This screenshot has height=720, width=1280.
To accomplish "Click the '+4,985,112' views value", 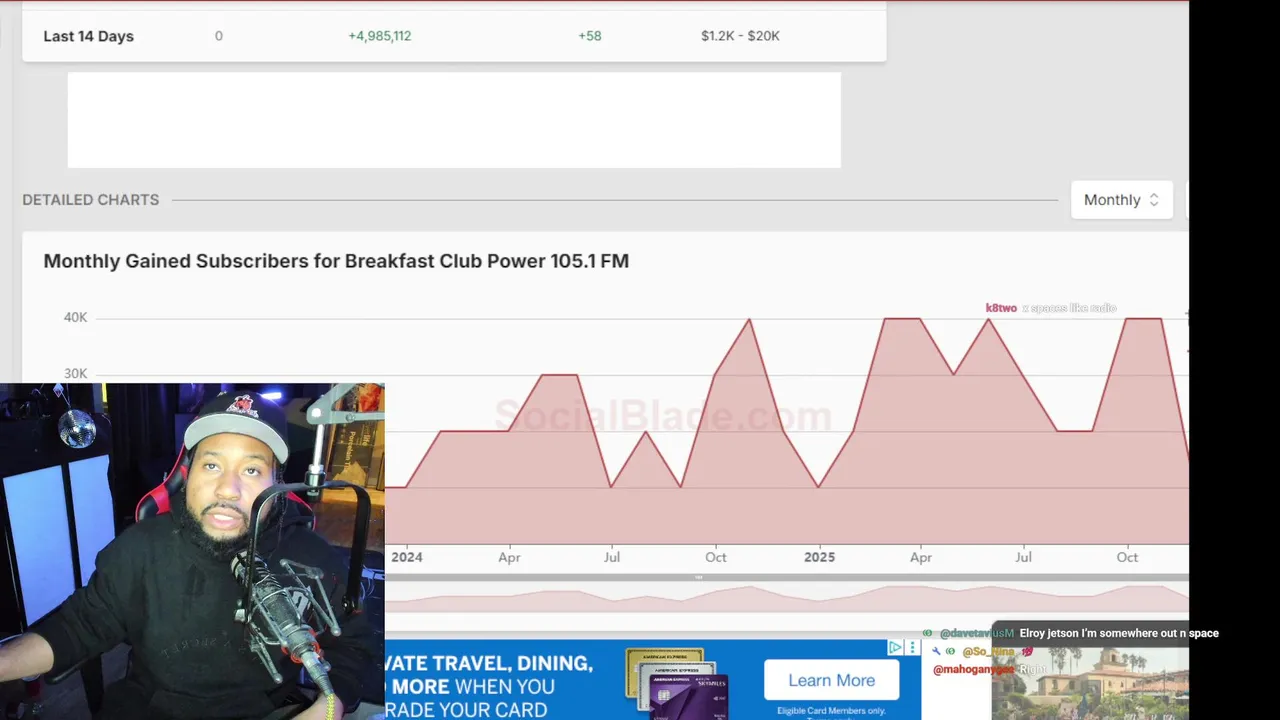I will 380,36.
